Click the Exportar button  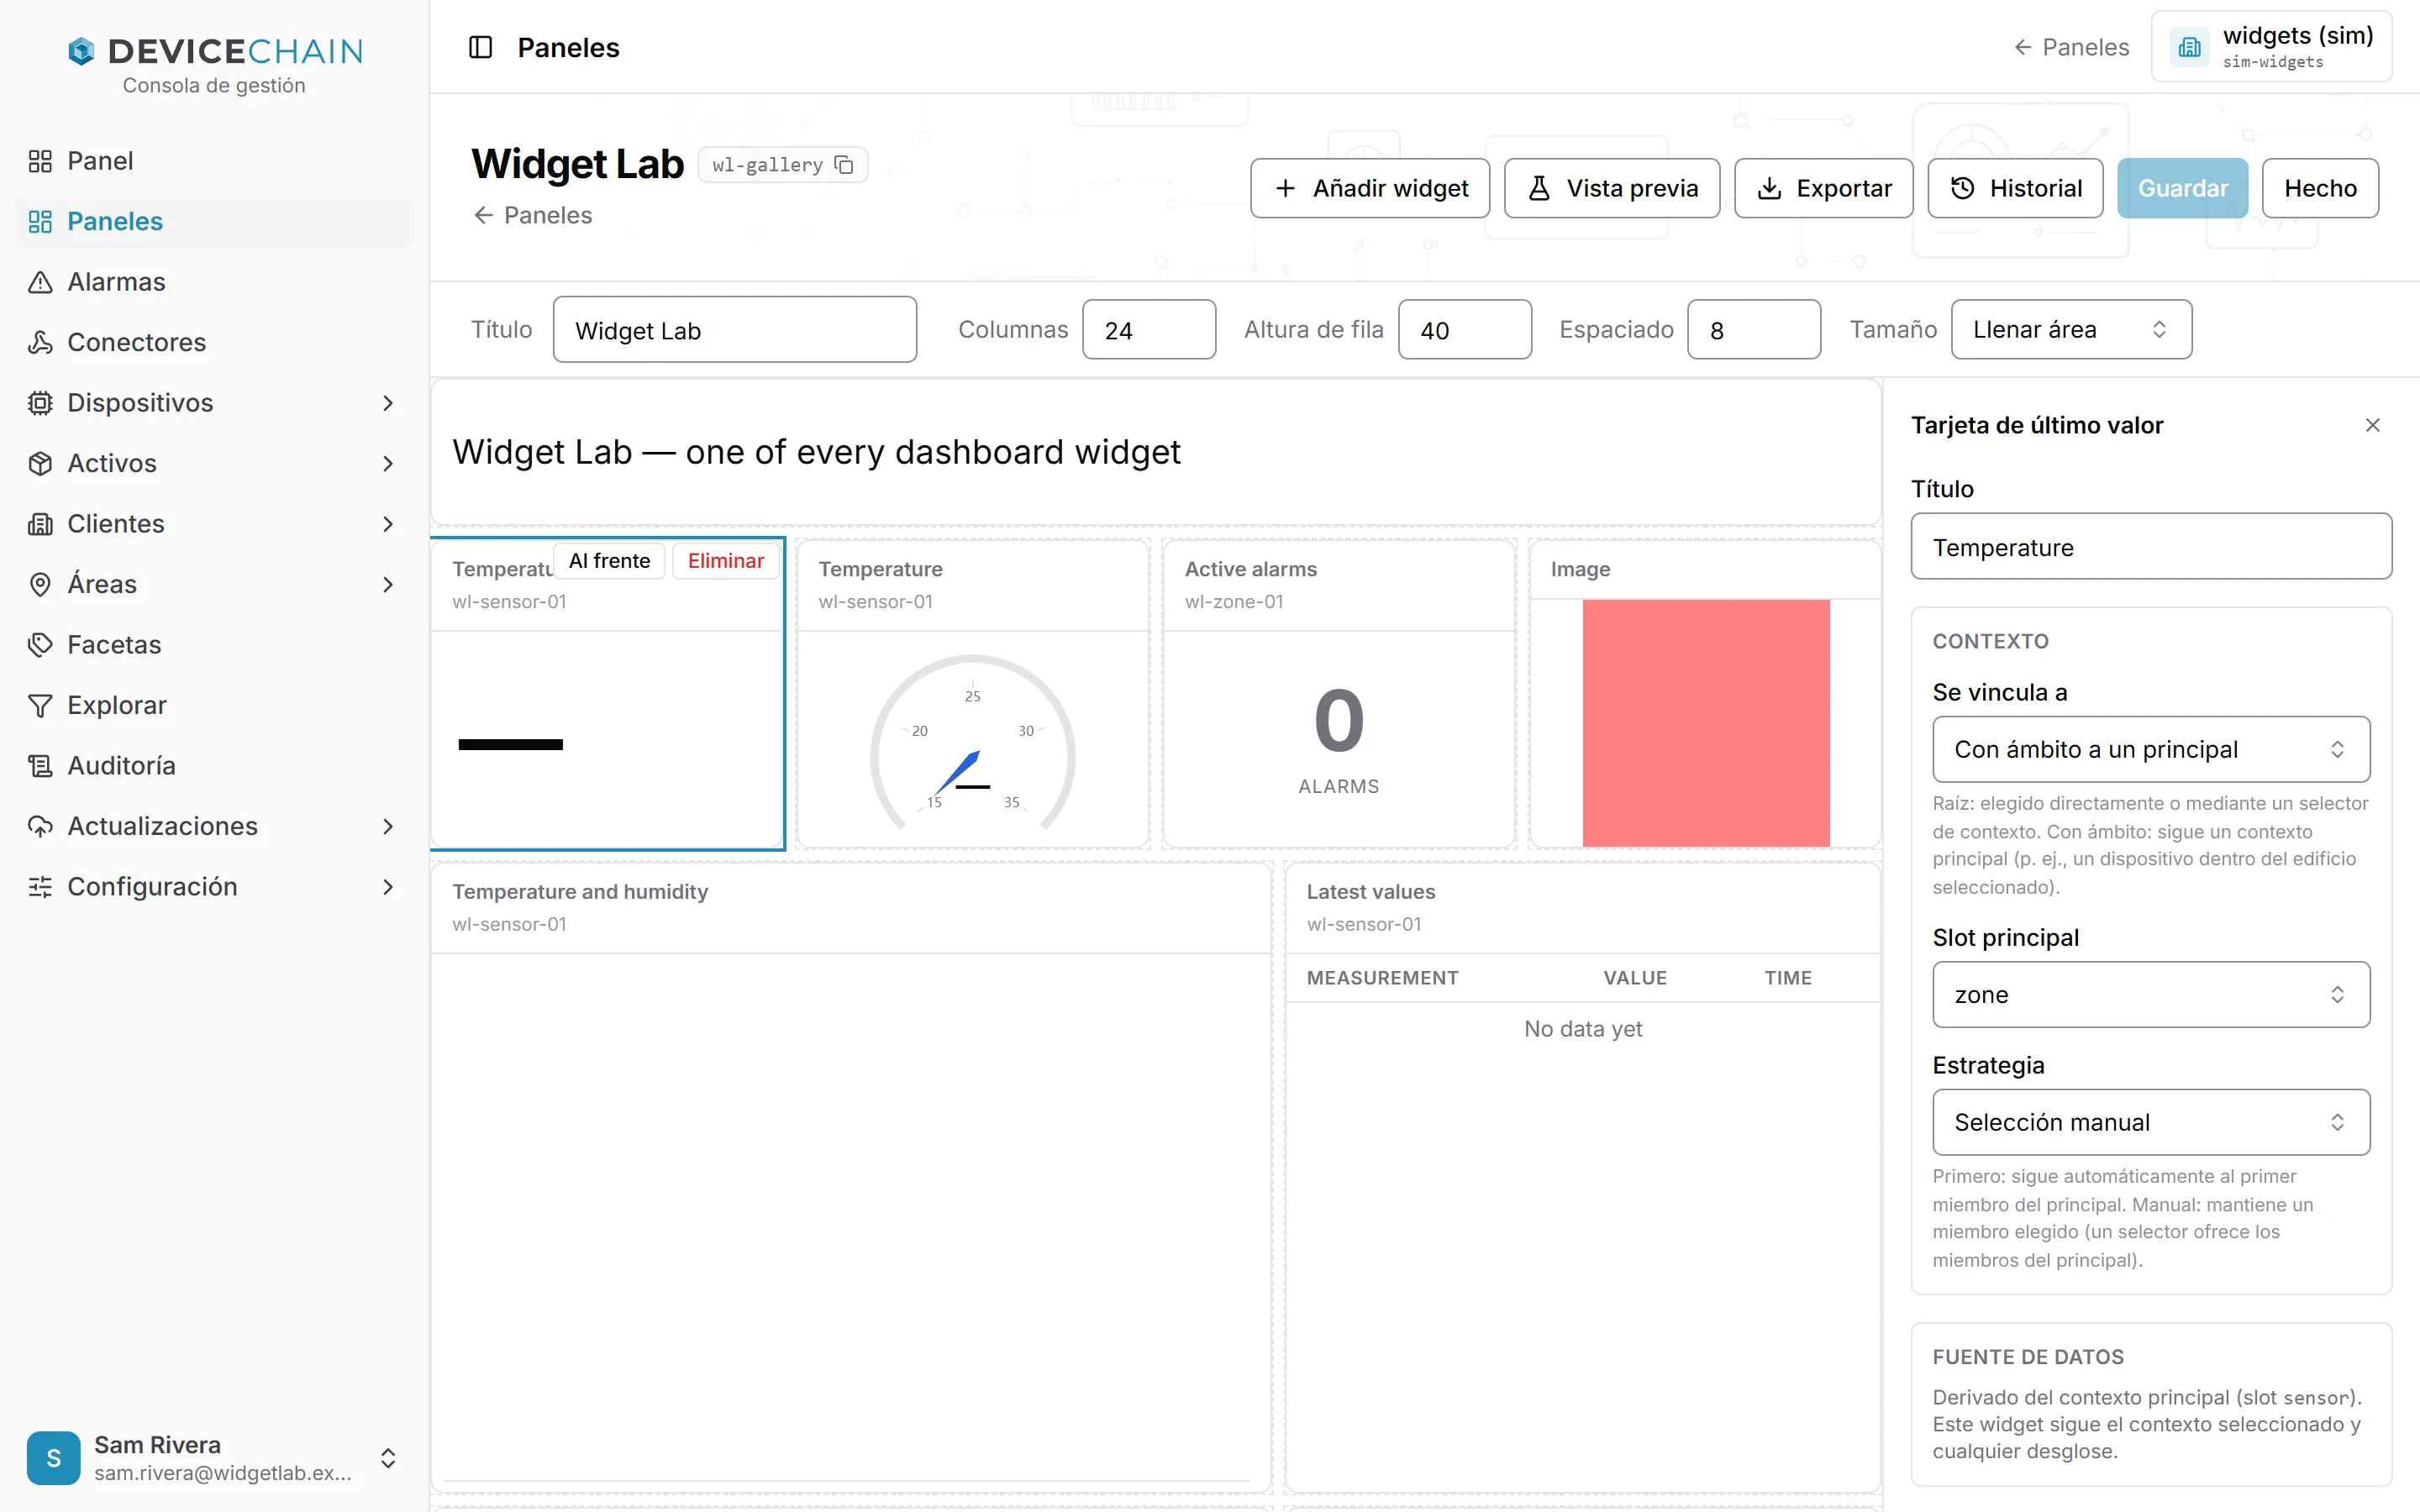point(1824,188)
